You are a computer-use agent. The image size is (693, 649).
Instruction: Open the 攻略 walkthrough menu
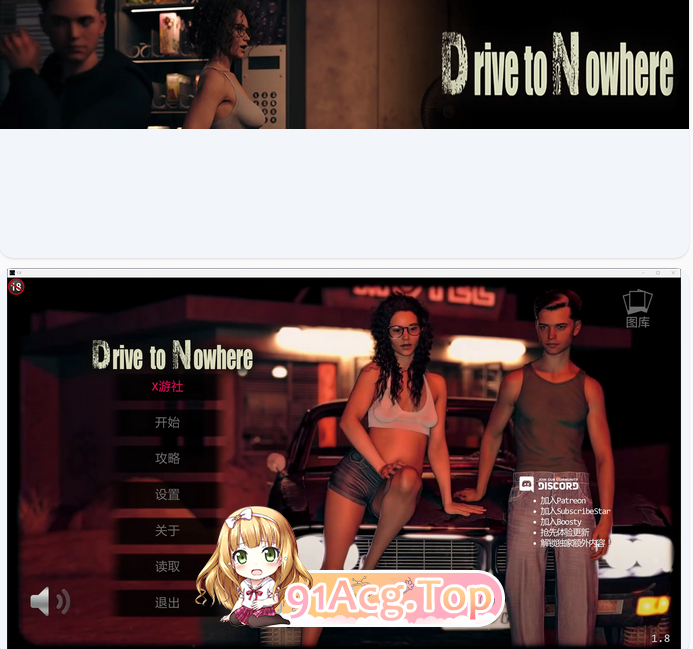pyautogui.click(x=168, y=458)
